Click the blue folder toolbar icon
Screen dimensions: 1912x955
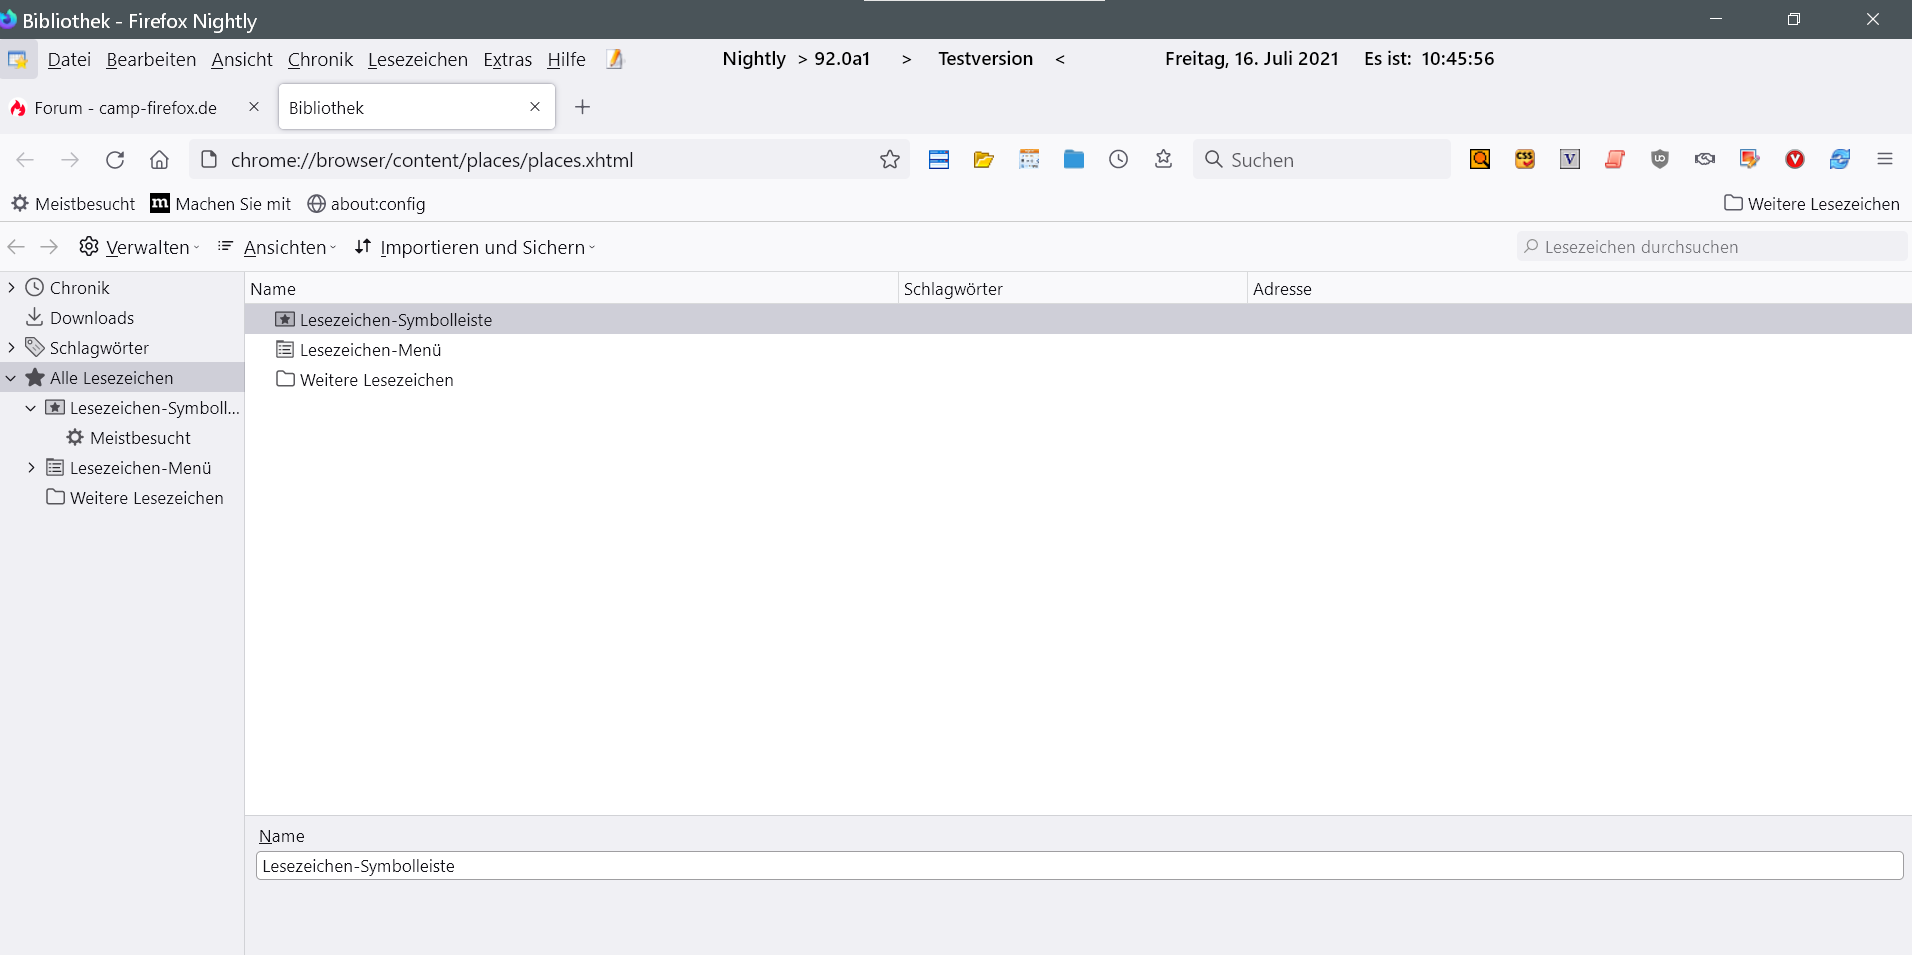(x=1073, y=160)
